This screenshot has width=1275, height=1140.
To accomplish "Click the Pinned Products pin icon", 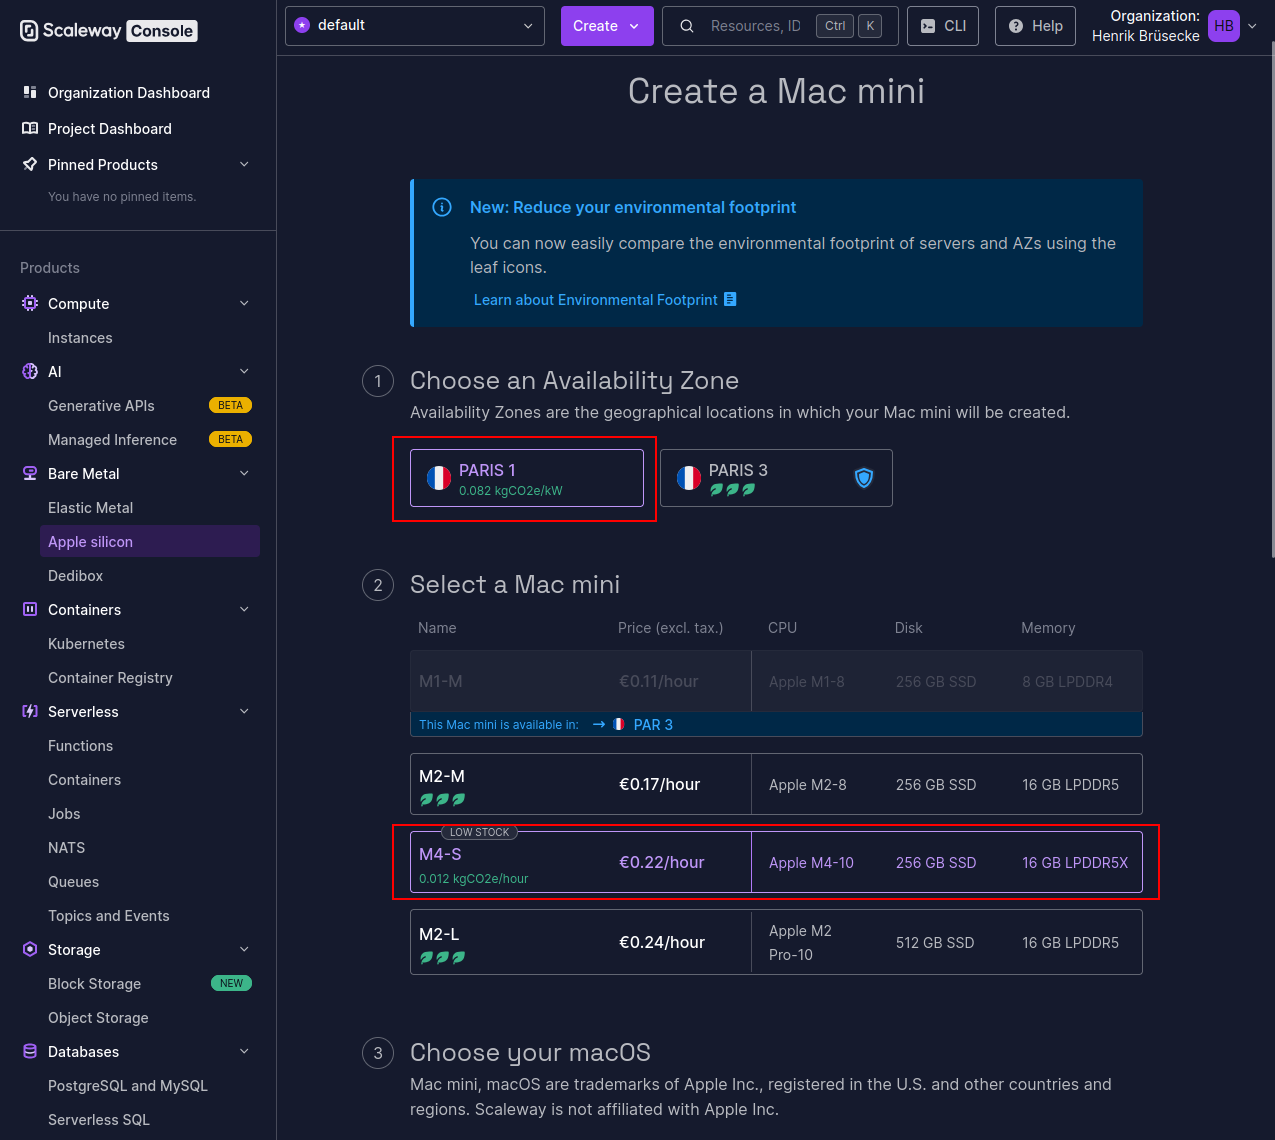I will pos(30,164).
